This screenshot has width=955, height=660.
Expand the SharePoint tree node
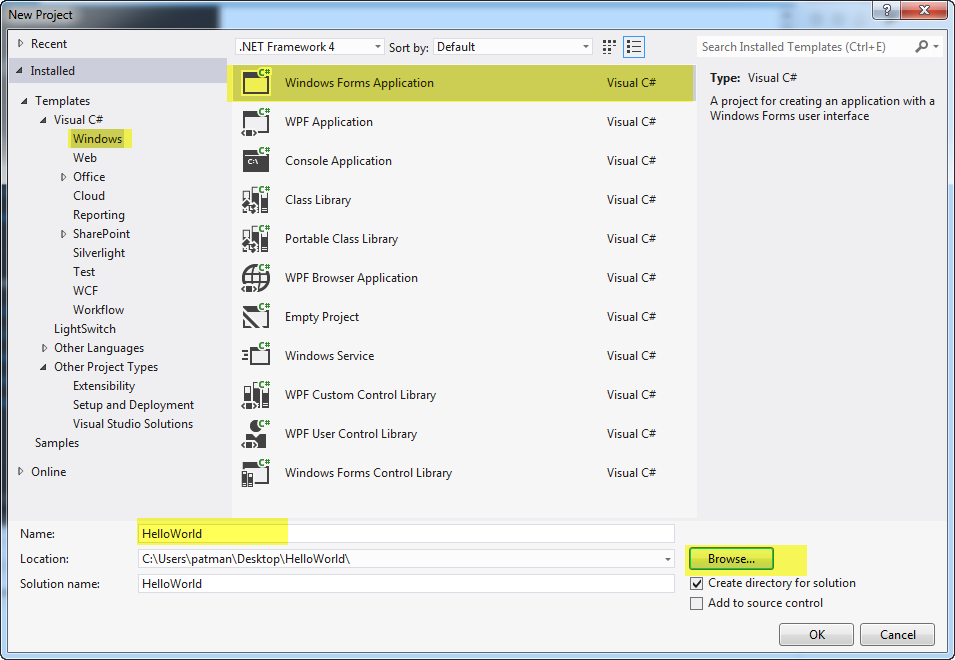(x=63, y=234)
